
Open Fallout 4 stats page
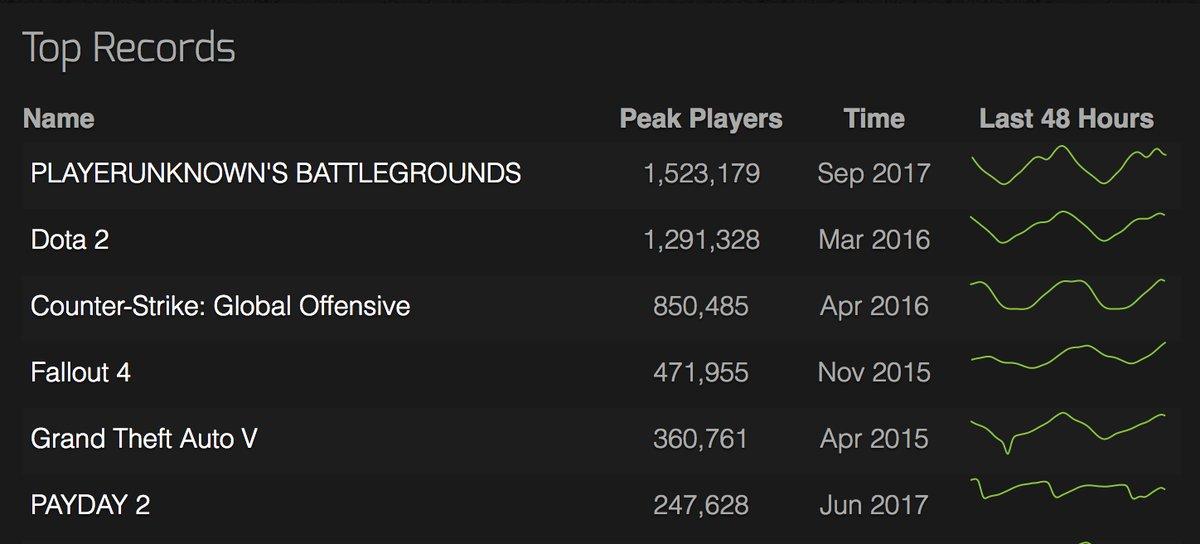pos(81,372)
